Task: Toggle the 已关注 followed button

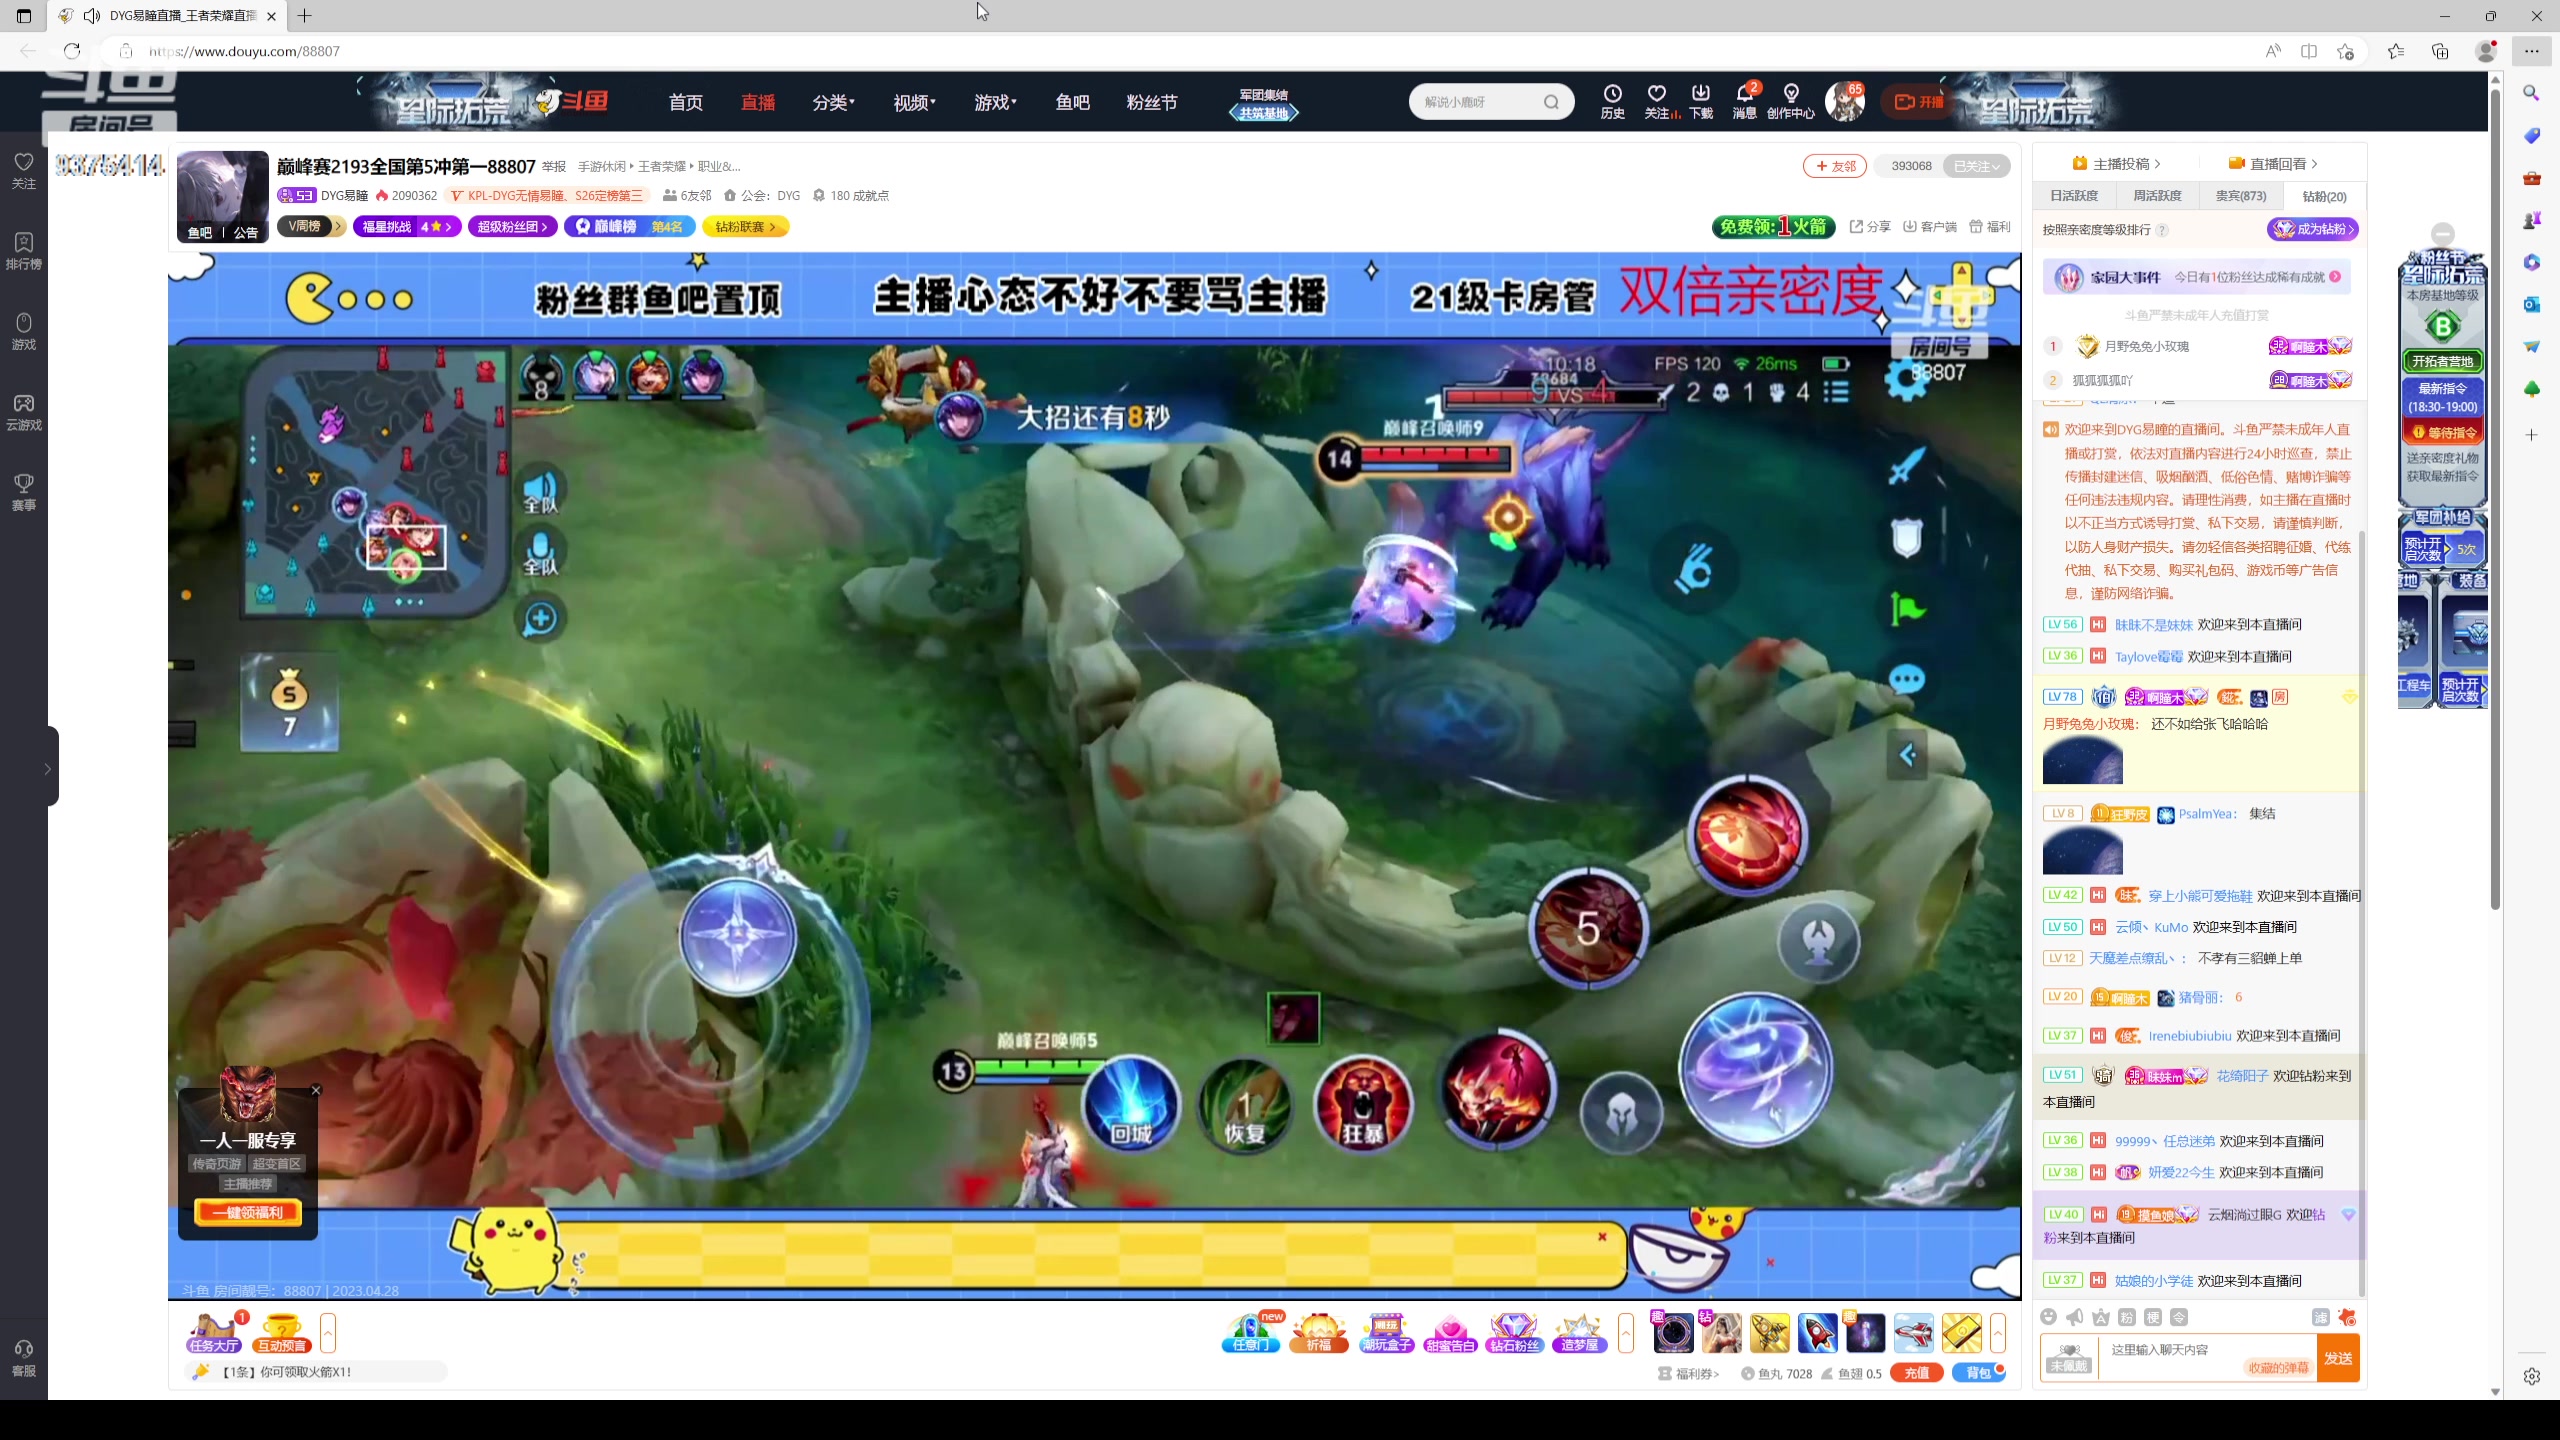Action: tap(1975, 166)
